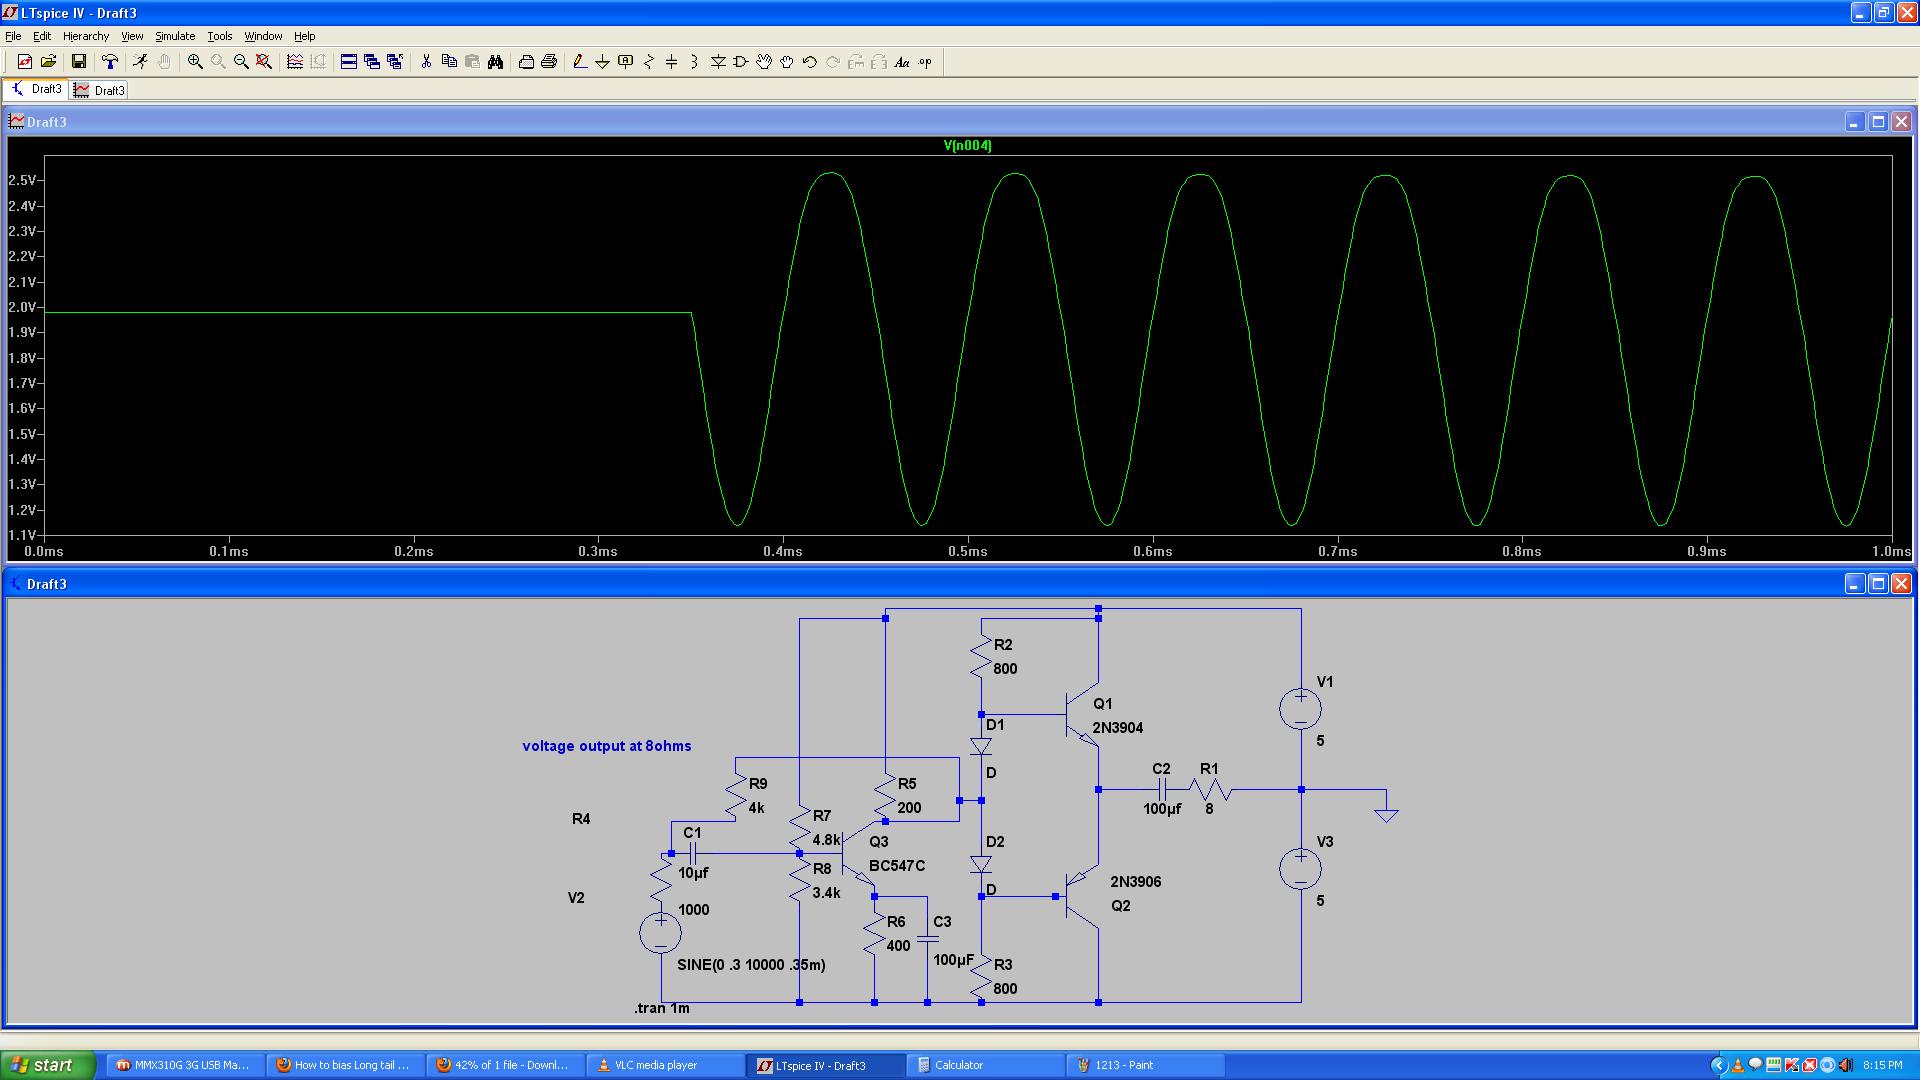The image size is (1920, 1080).
Task: Click the V(n004) trace label
Action: pos(968,146)
